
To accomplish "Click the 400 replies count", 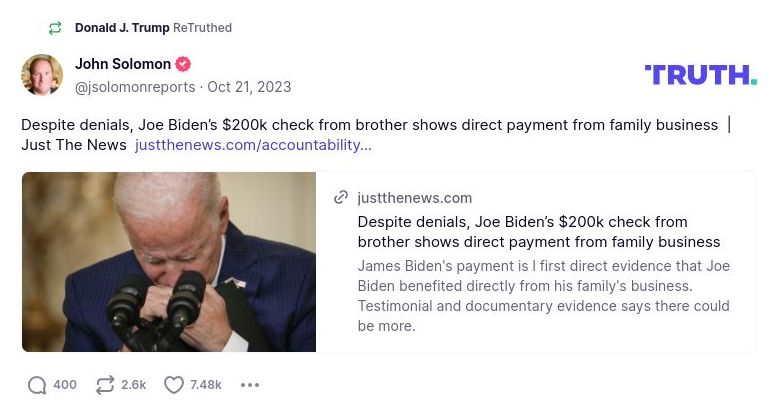I will (x=65, y=385).
